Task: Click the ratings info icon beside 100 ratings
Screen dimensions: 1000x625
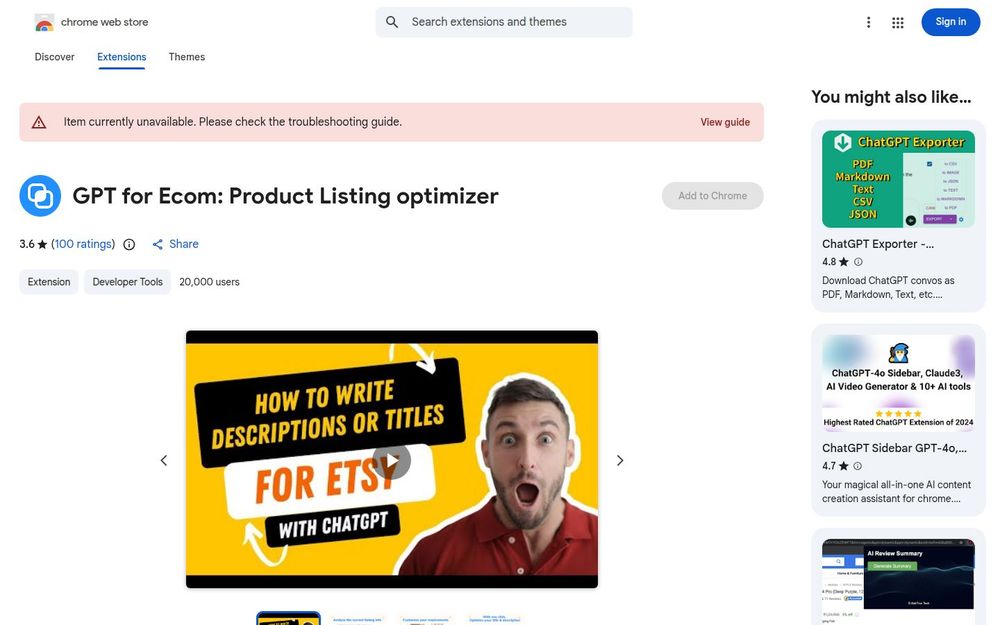Action: (129, 244)
